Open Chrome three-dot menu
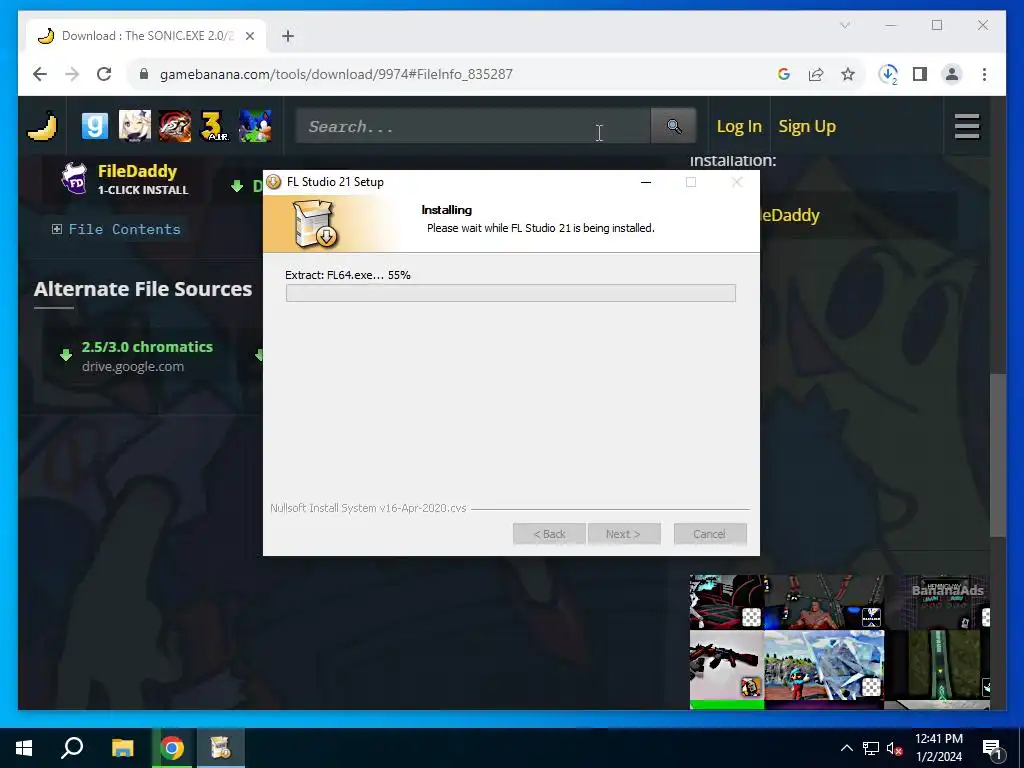The image size is (1024, 768). (x=984, y=74)
